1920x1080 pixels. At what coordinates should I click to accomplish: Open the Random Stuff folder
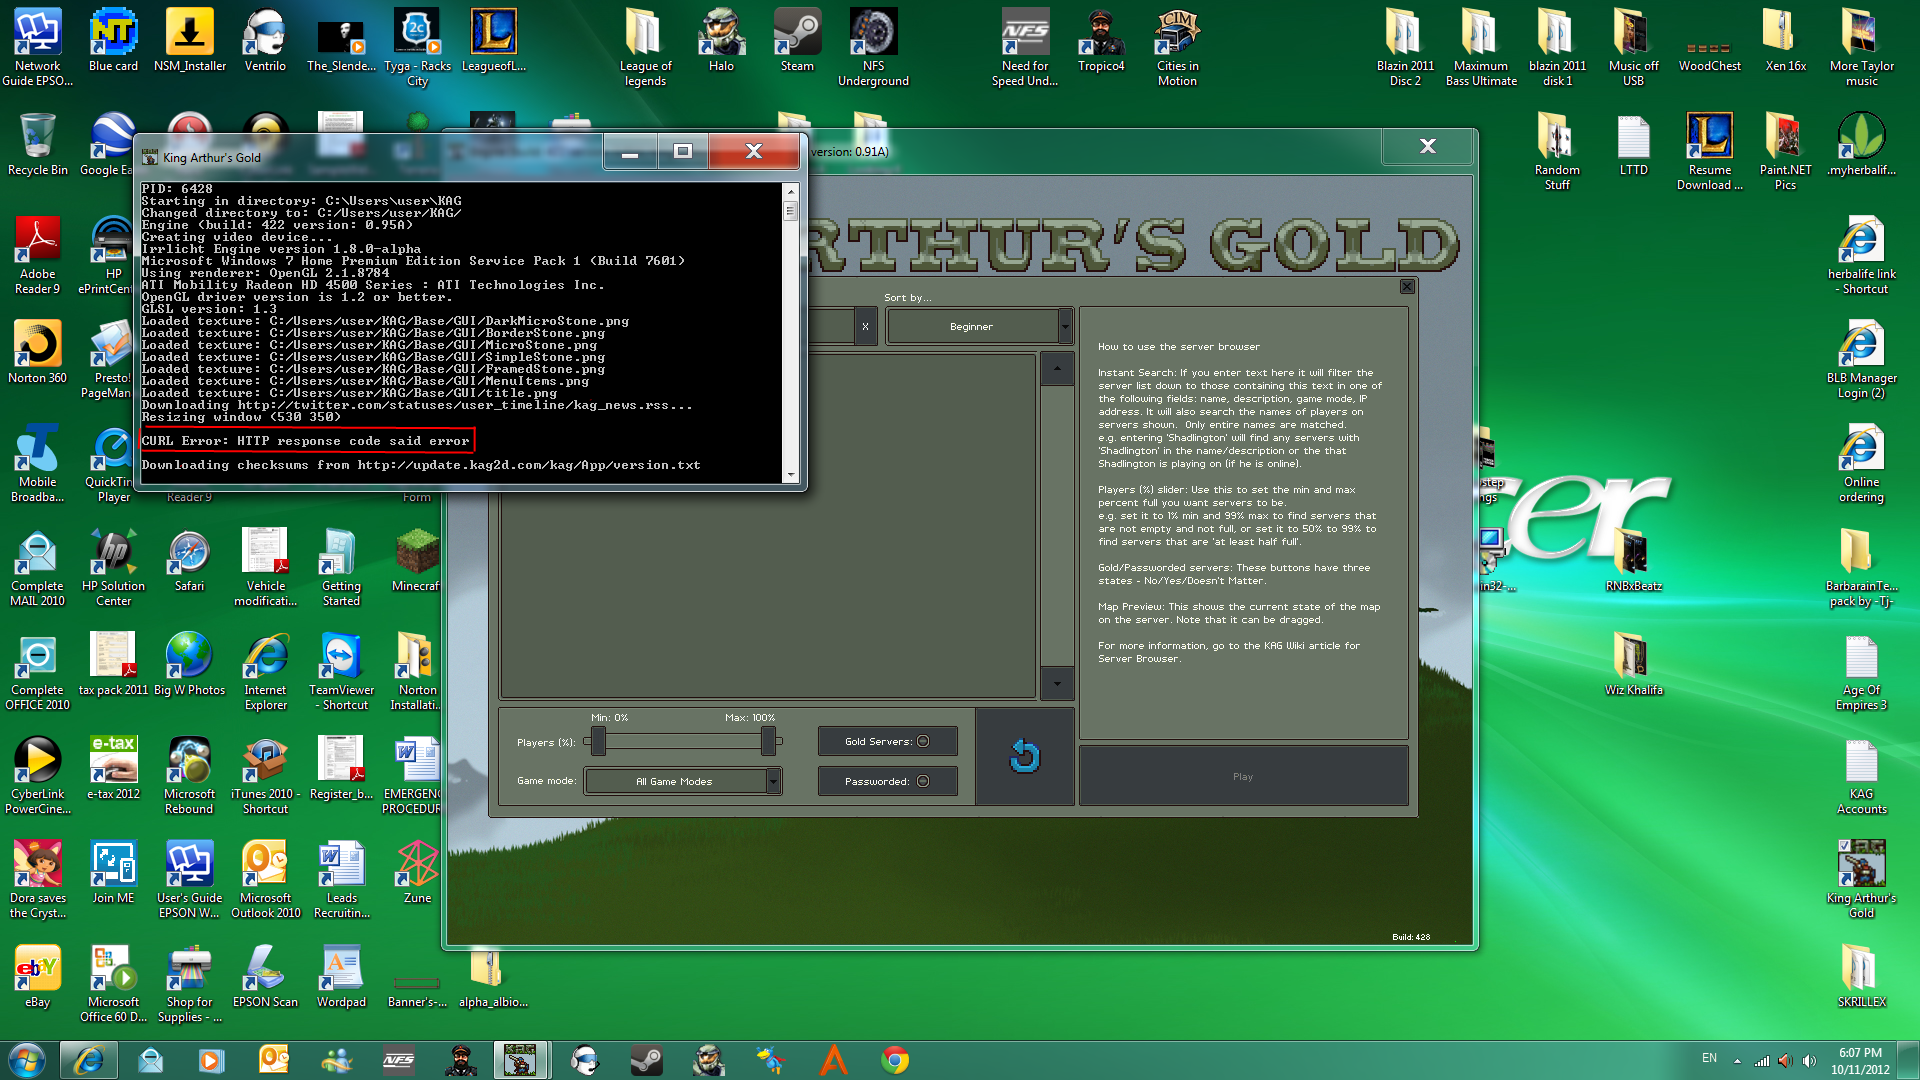point(1557,151)
